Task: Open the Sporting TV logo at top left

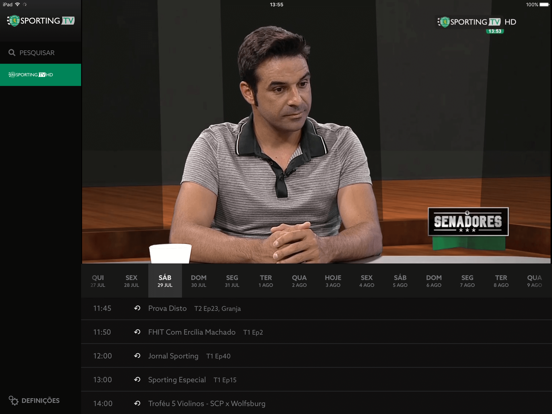Action: pyautogui.click(x=41, y=21)
